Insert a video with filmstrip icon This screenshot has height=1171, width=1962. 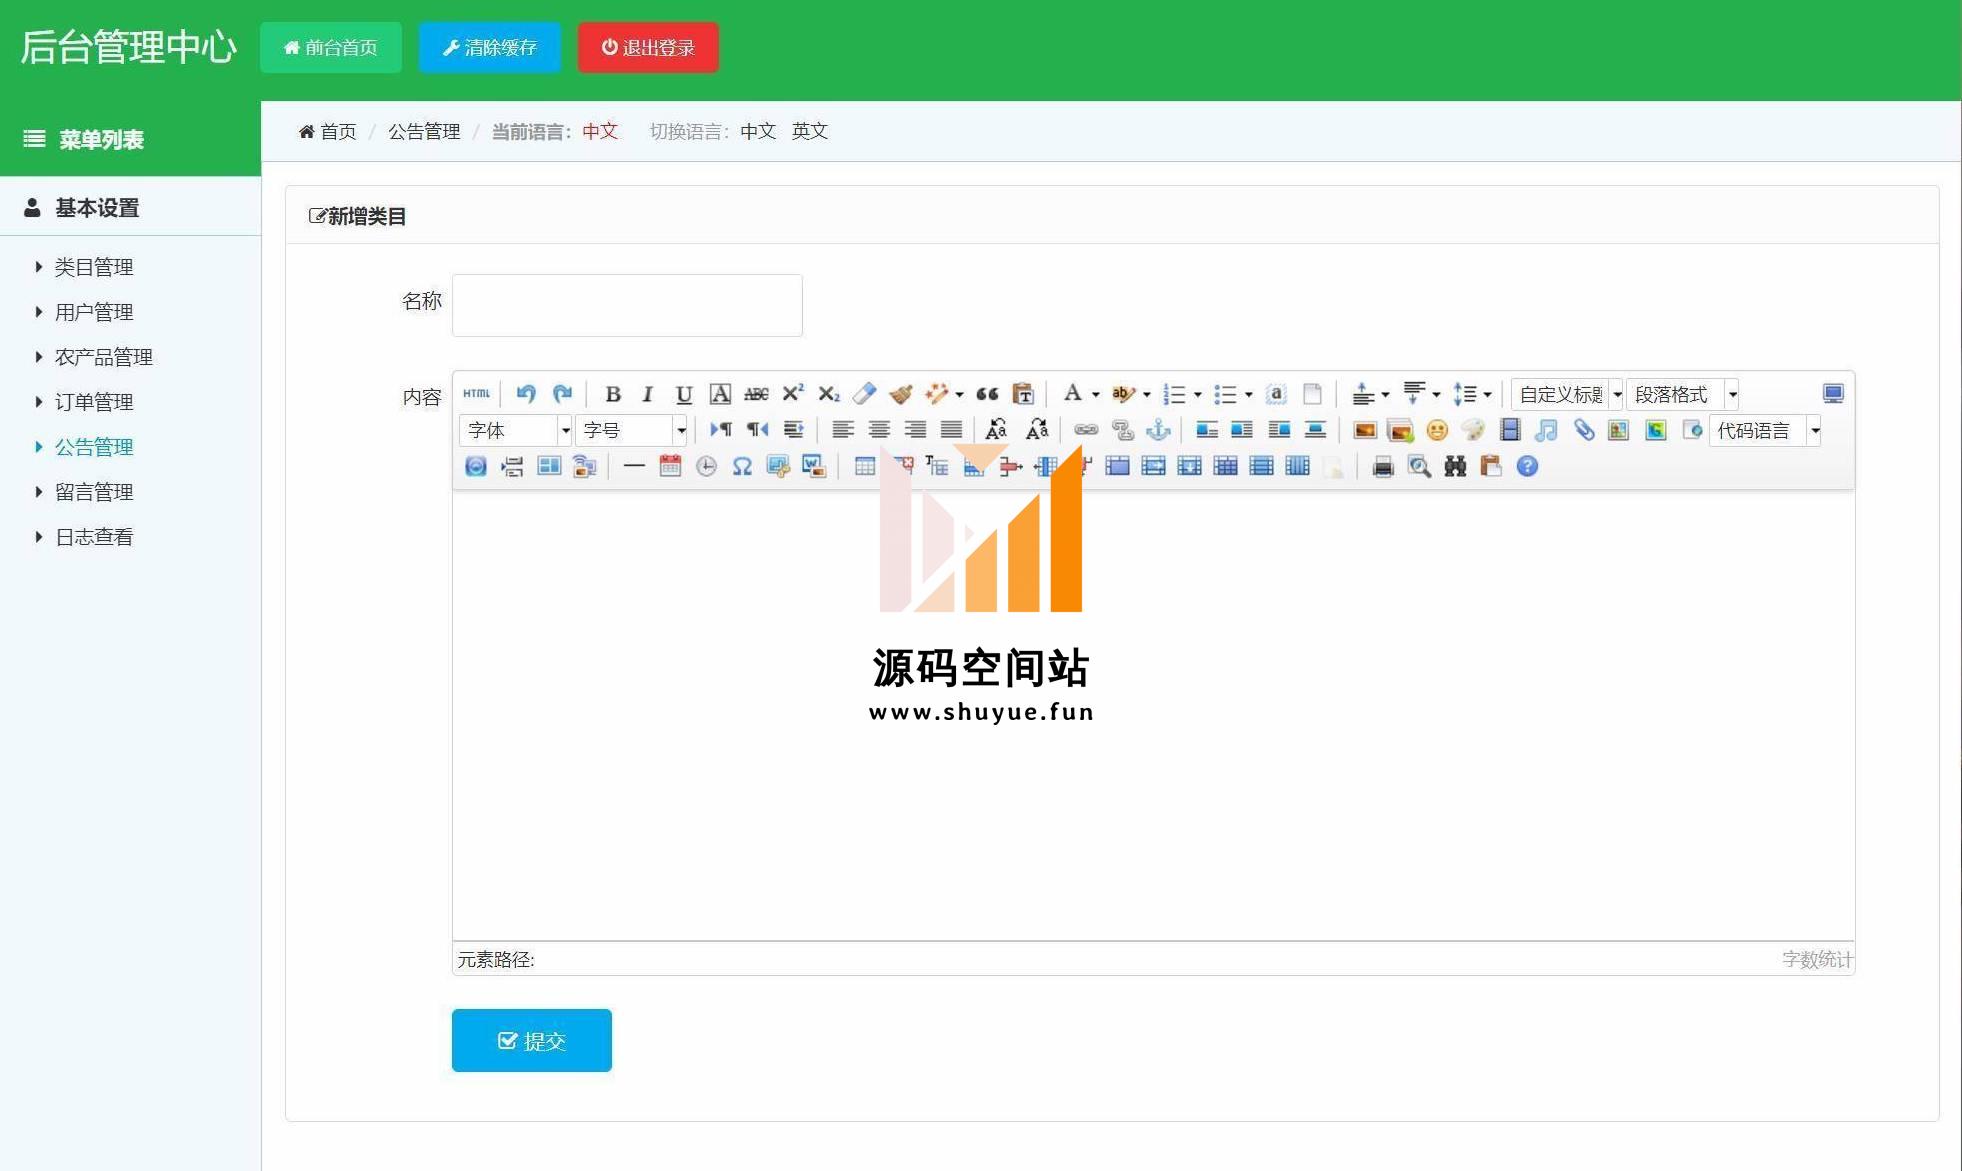tap(1510, 430)
